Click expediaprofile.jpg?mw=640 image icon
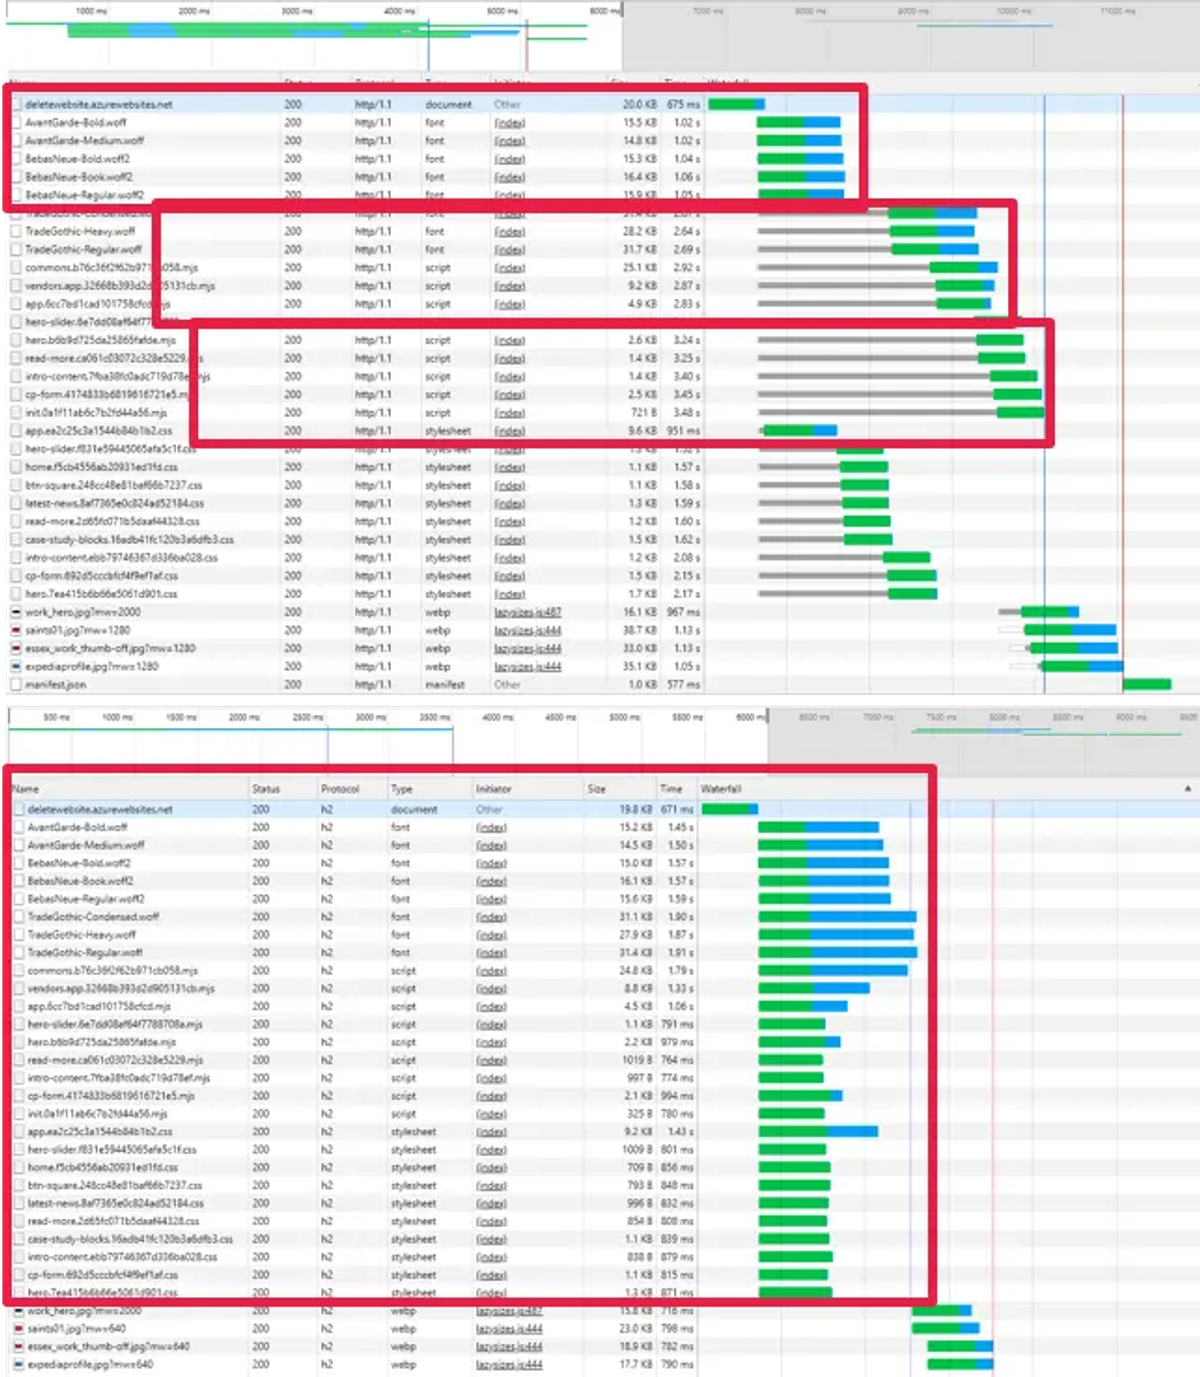 click(x=18, y=1364)
